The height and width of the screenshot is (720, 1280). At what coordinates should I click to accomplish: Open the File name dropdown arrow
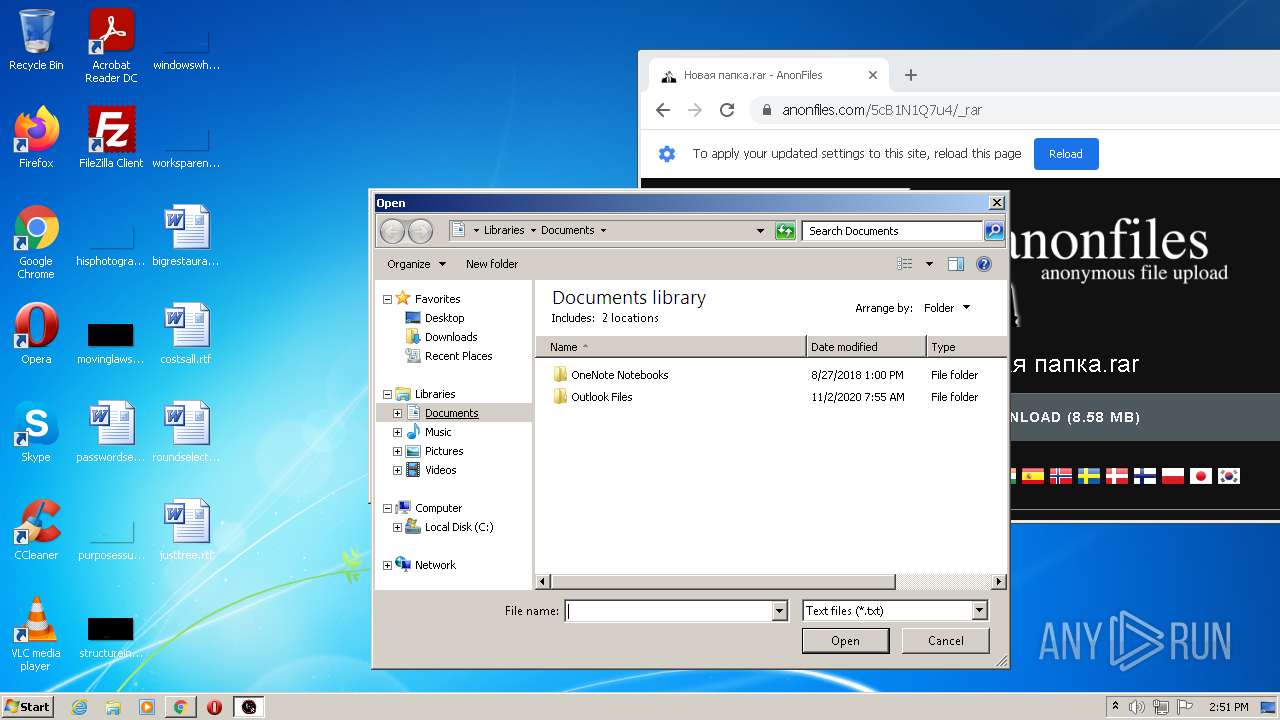pyautogui.click(x=780, y=611)
